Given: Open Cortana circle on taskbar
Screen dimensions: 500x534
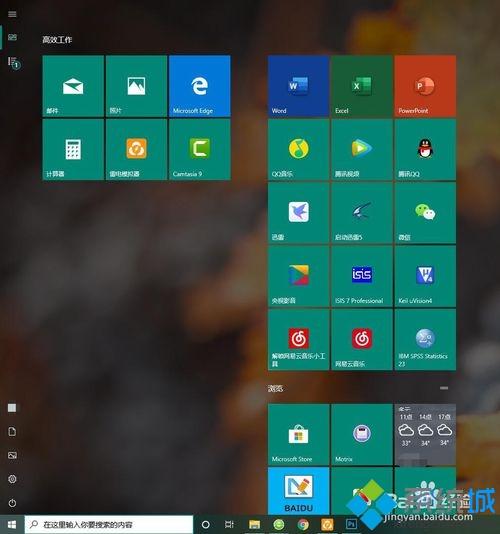Looking at the screenshot, I should pos(205,524).
